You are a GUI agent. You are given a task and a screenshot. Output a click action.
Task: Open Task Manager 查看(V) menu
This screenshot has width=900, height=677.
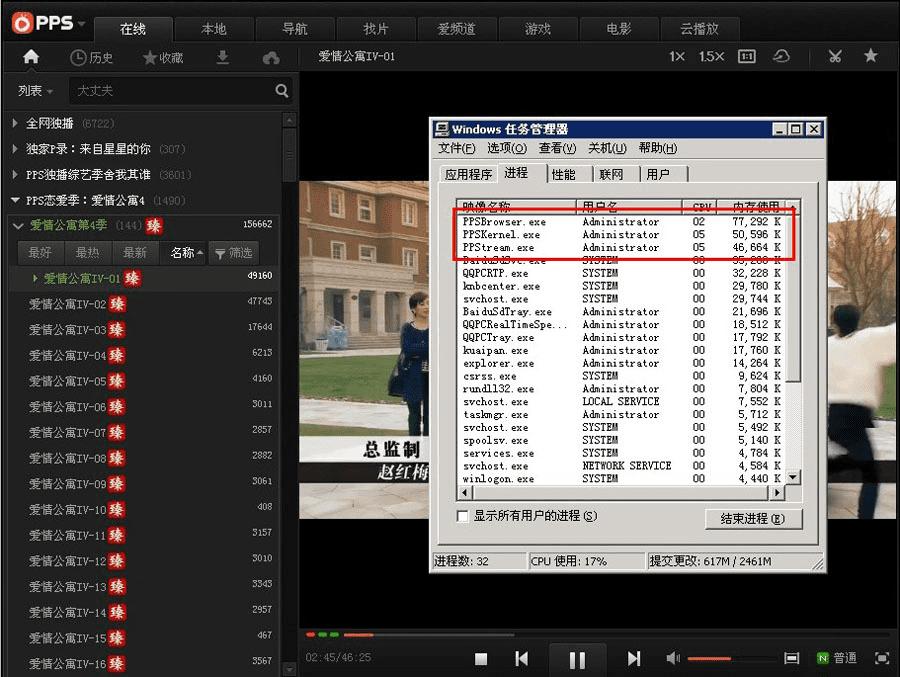(x=557, y=148)
